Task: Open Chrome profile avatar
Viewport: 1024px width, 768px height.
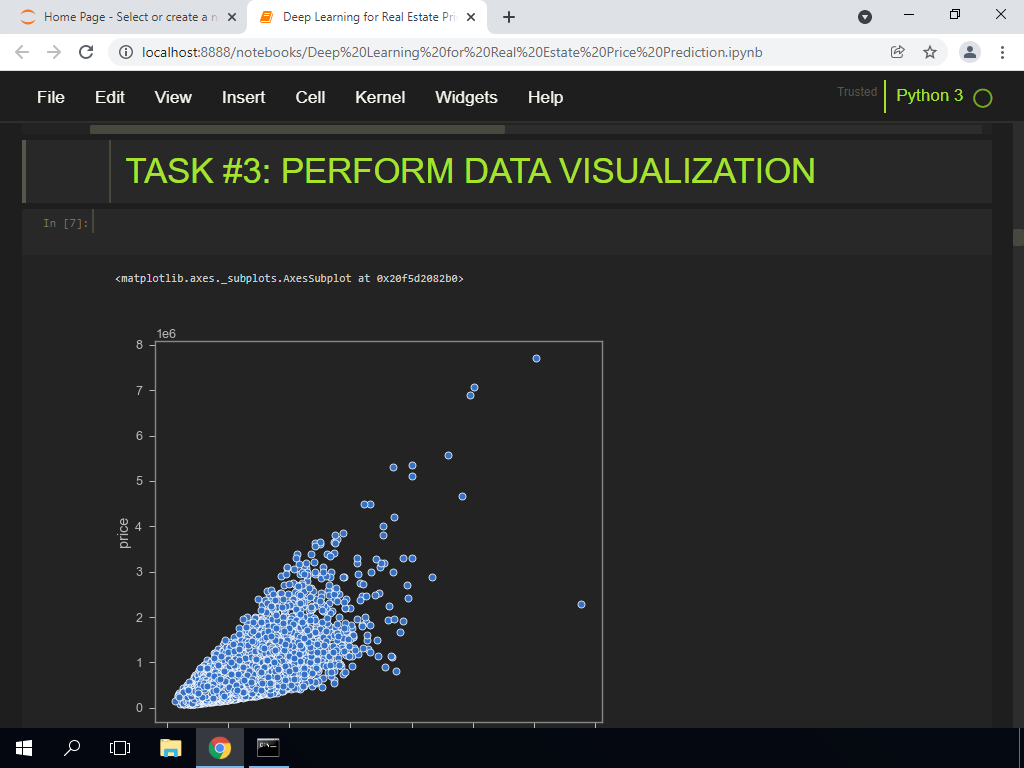Action: coord(970,52)
